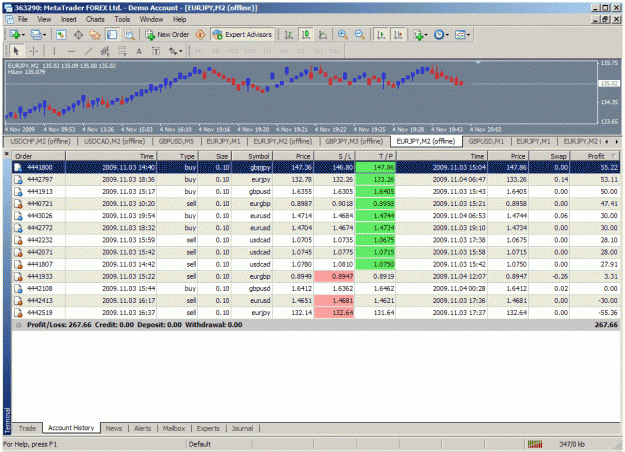Screen dimensions: 625x452
Task: Click the Order column header
Action: (39, 156)
